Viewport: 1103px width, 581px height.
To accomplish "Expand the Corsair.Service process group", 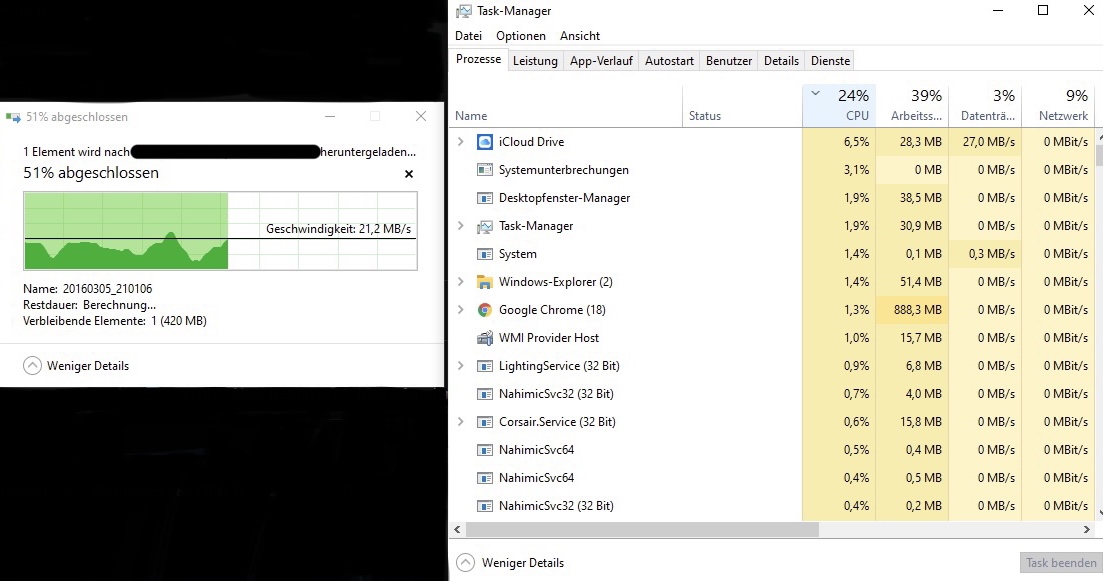I will pyautogui.click(x=461, y=422).
